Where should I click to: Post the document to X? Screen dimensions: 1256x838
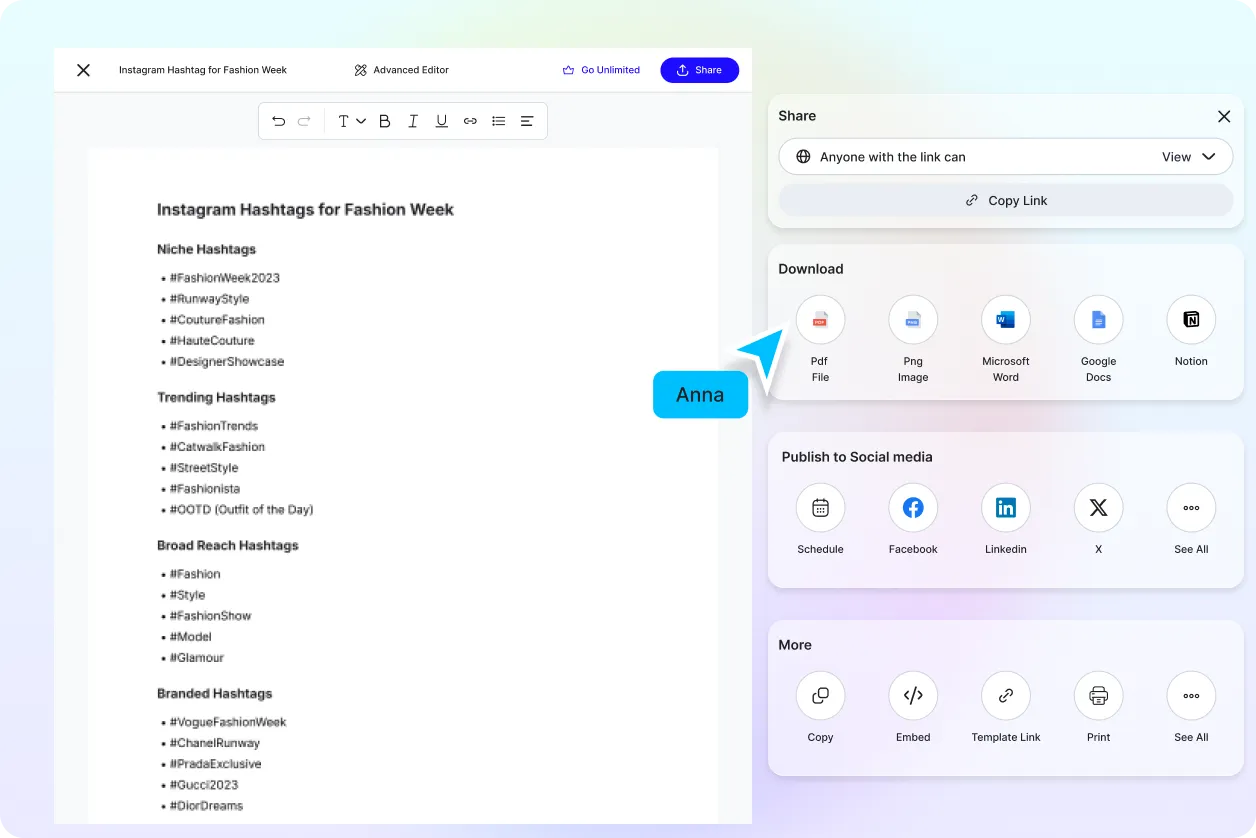coord(1098,507)
